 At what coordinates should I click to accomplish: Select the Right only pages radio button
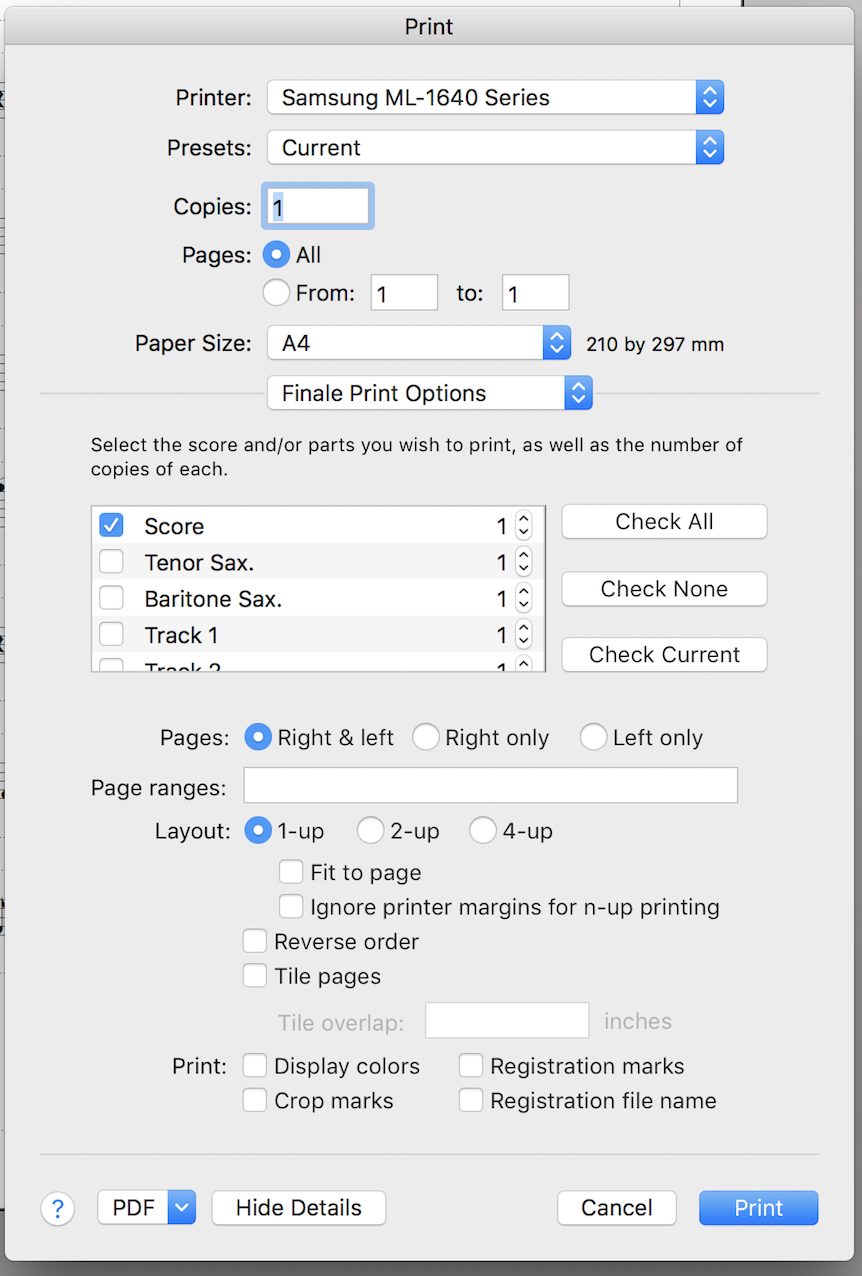pos(426,738)
